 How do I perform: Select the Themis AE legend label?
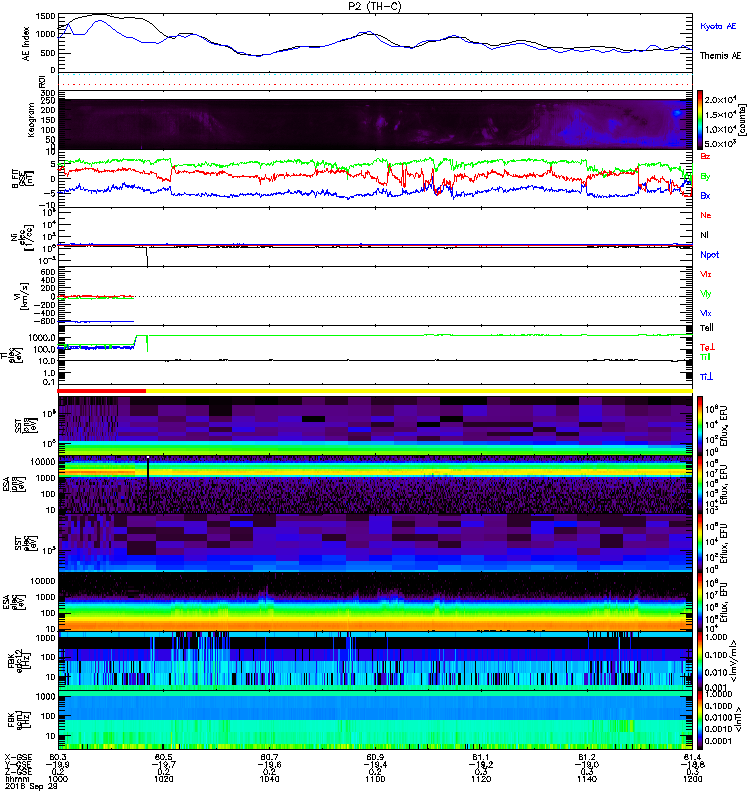tap(720, 56)
